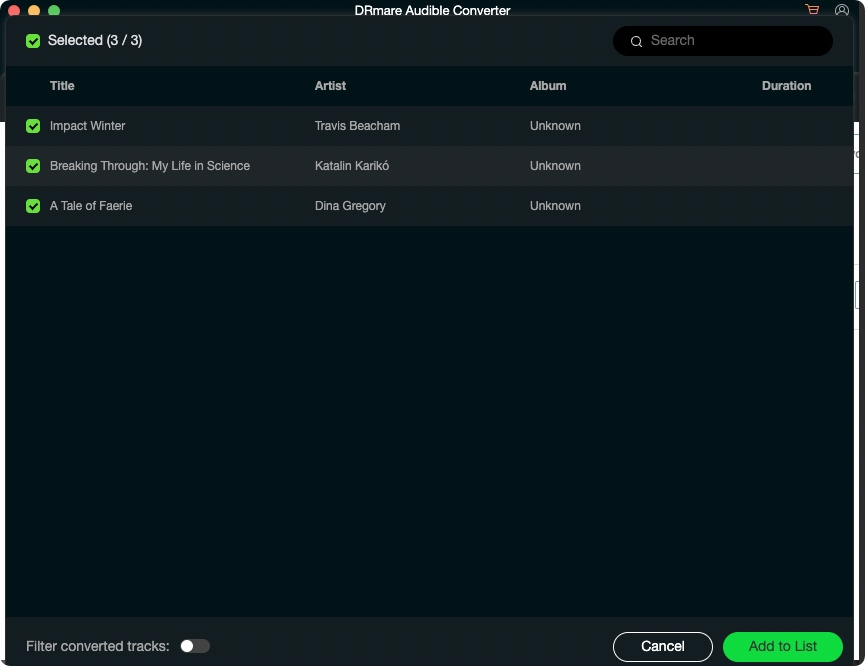The image size is (865, 666).
Task: Open the Audible store cart icon
Action: 811,10
